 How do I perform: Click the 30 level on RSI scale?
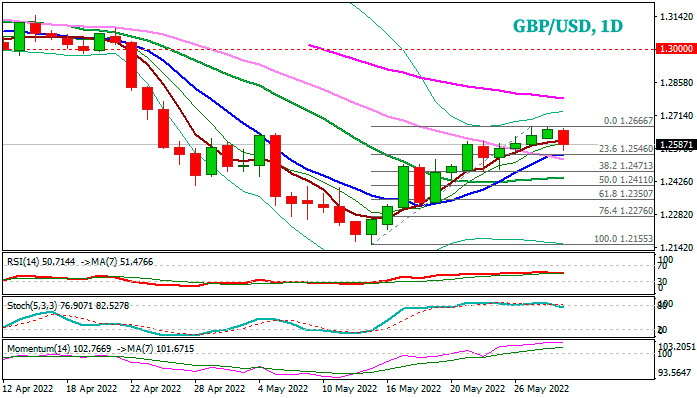tap(662, 281)
